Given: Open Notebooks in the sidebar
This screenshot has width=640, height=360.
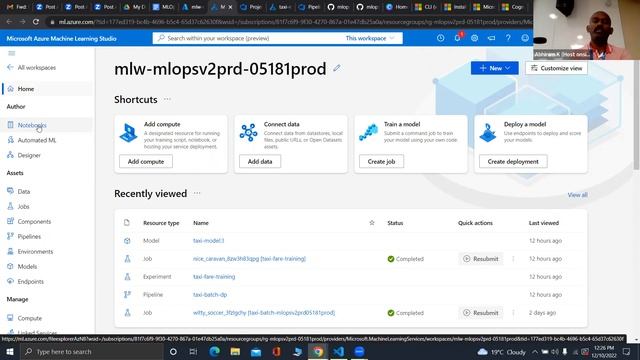Looking at the screenshot, I should [x=32, y=125].
